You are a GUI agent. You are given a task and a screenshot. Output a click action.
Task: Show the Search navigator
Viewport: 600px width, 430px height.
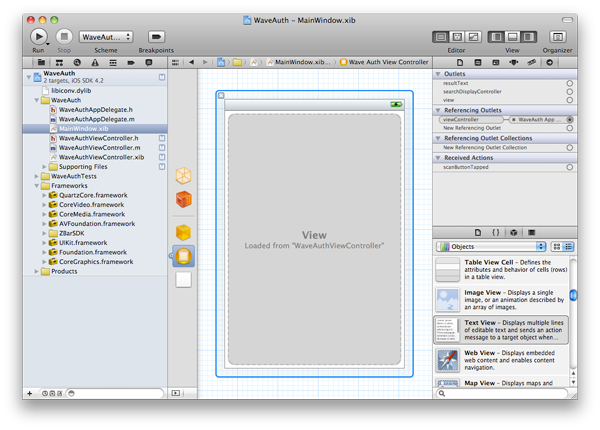coord(77,62)
